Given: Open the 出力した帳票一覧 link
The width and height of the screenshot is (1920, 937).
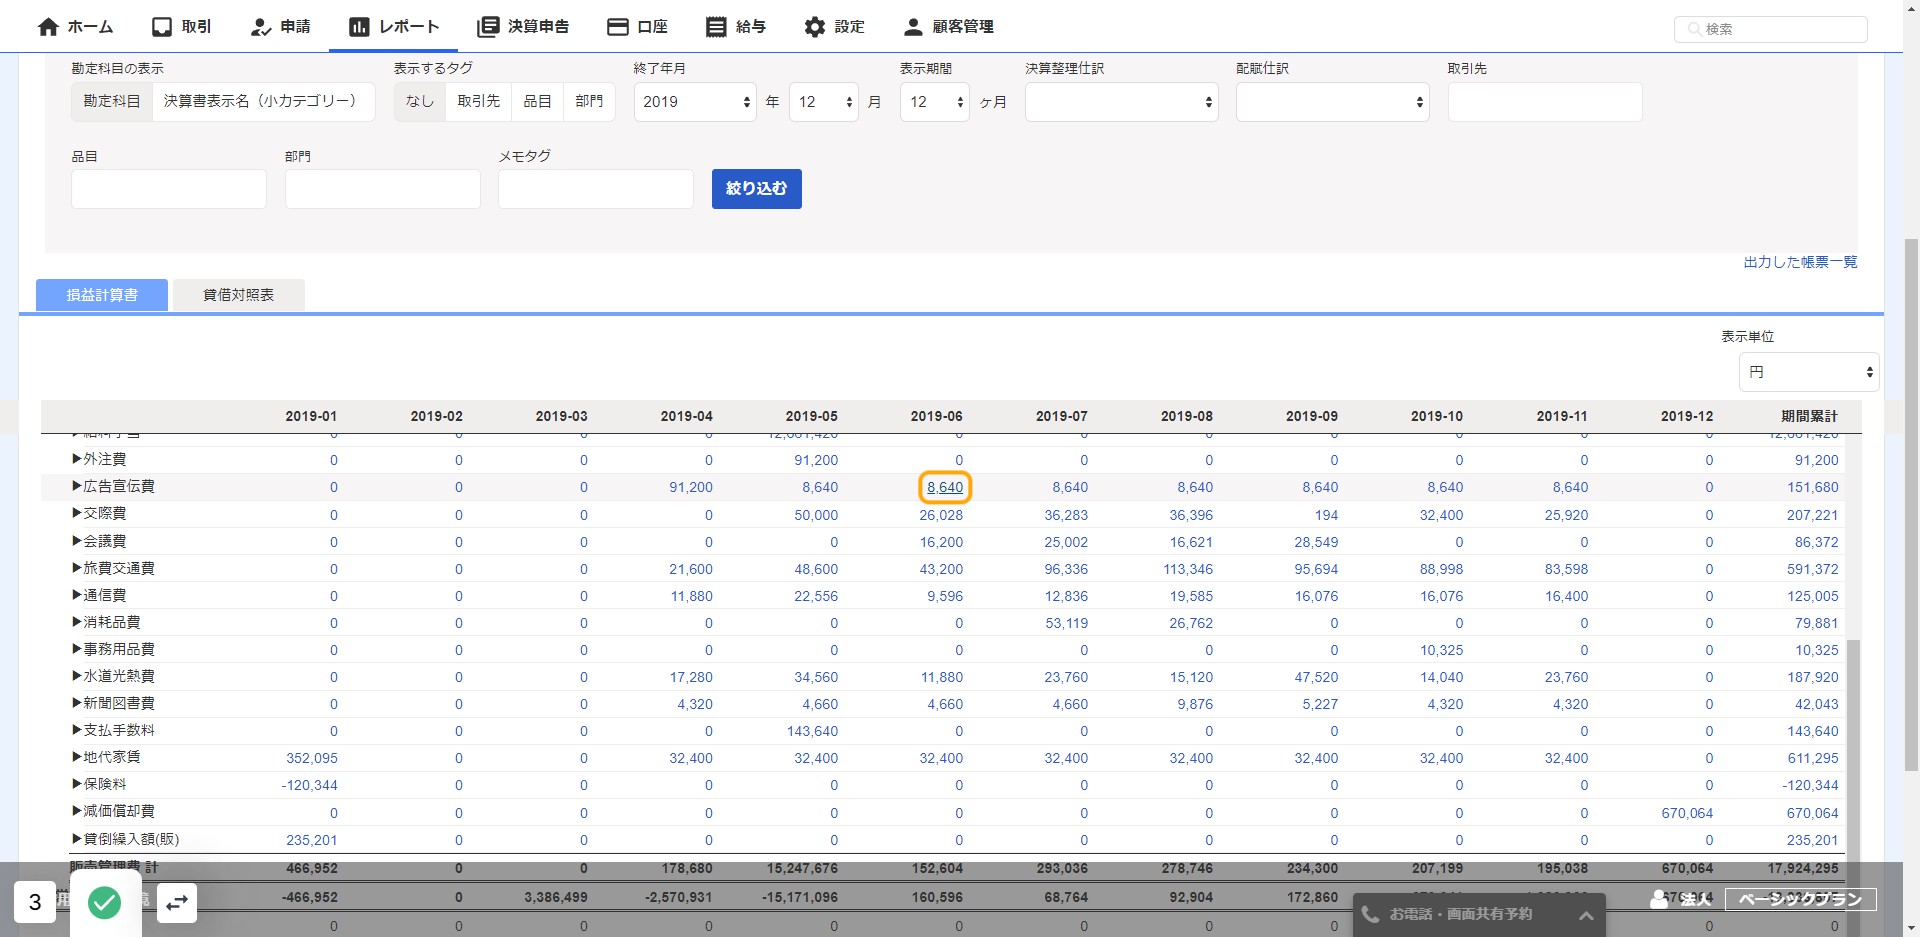Looking at the screenshot, I should click(x=1800, y=262).
